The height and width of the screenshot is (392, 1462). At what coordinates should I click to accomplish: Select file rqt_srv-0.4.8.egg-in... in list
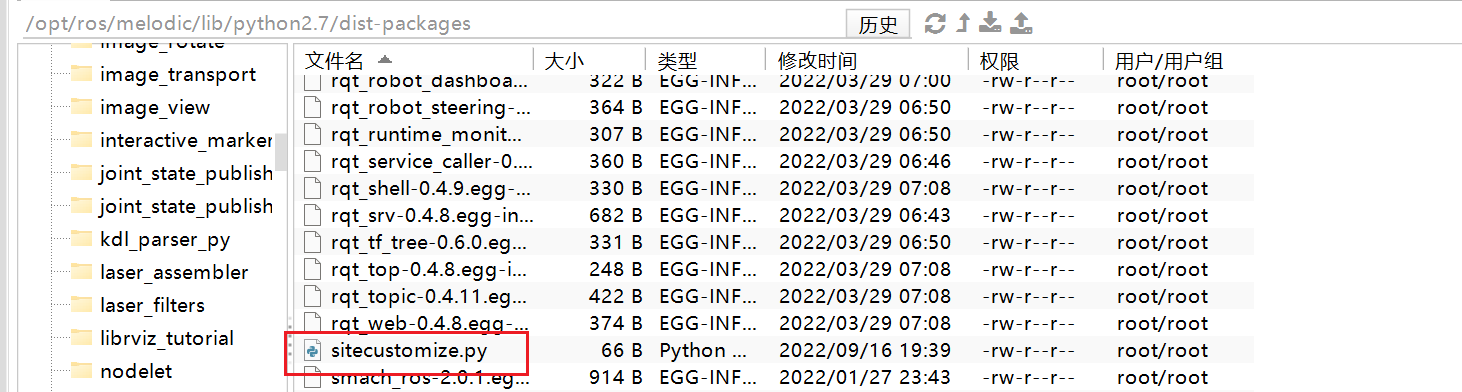[x=431, y=215]
